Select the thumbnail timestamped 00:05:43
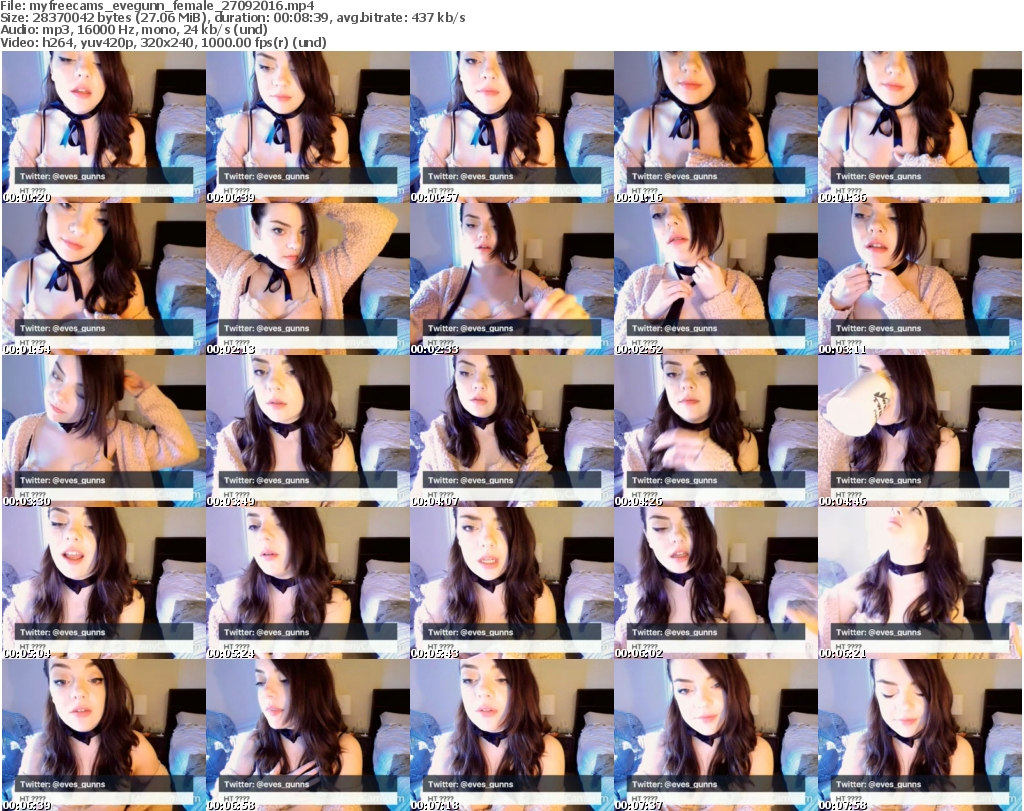The image size is (1024, 811). [x=512, y=583]
